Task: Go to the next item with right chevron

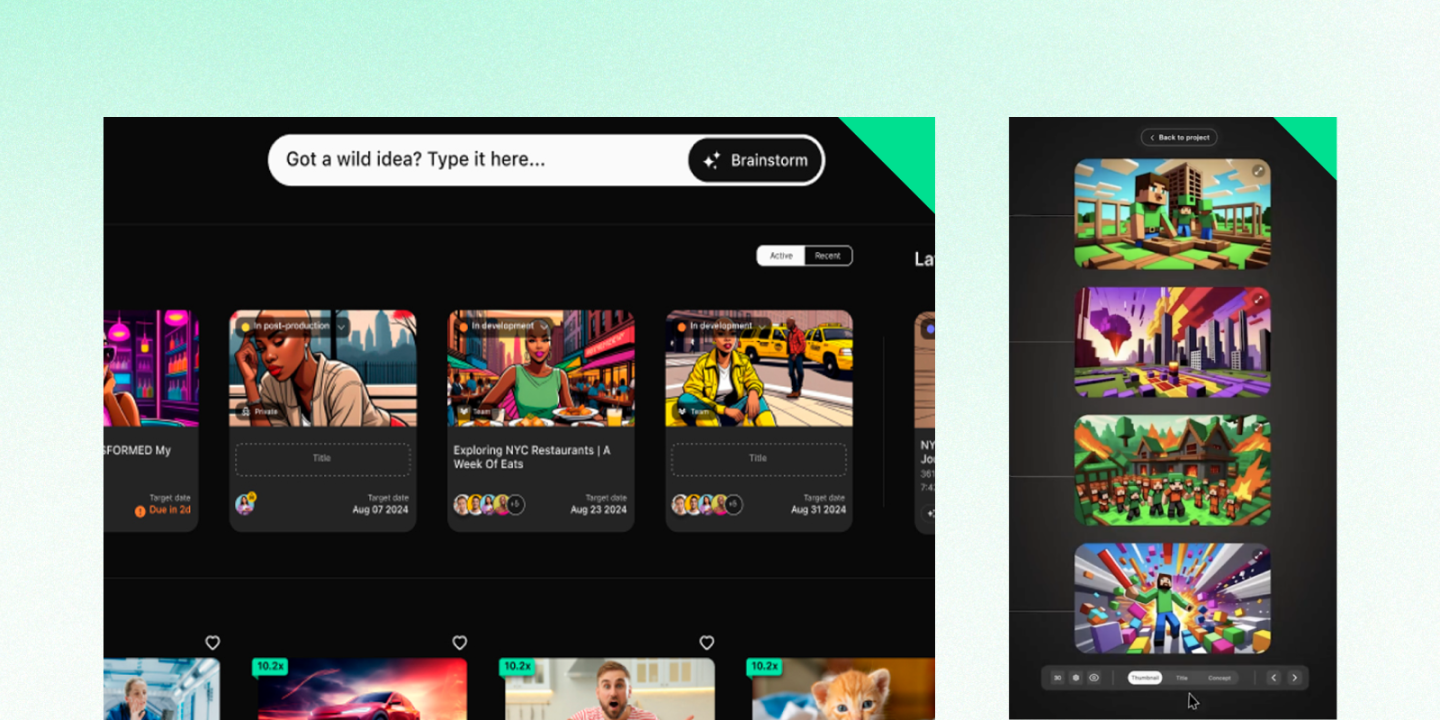Action: click(1295, 678)
